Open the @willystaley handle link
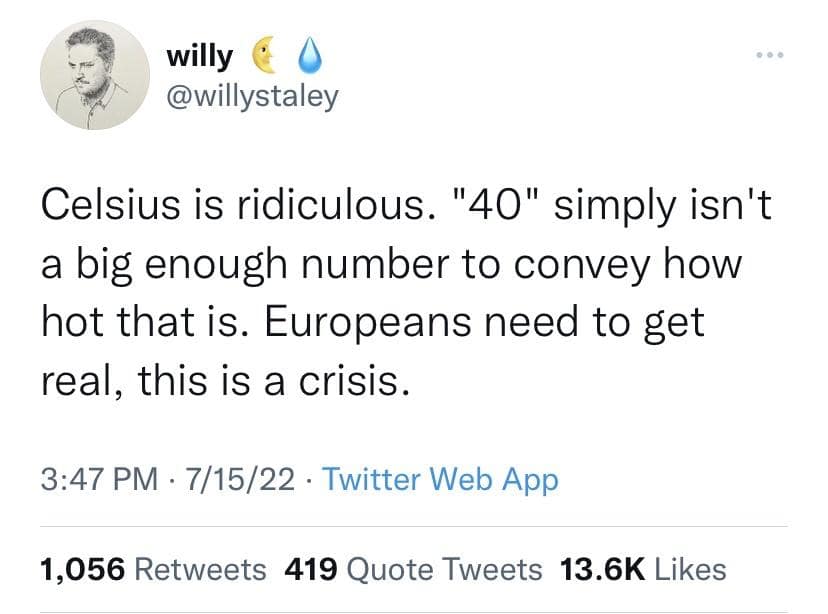The width and height of the screenshot is (828, 614). click(x=252, y=96)
